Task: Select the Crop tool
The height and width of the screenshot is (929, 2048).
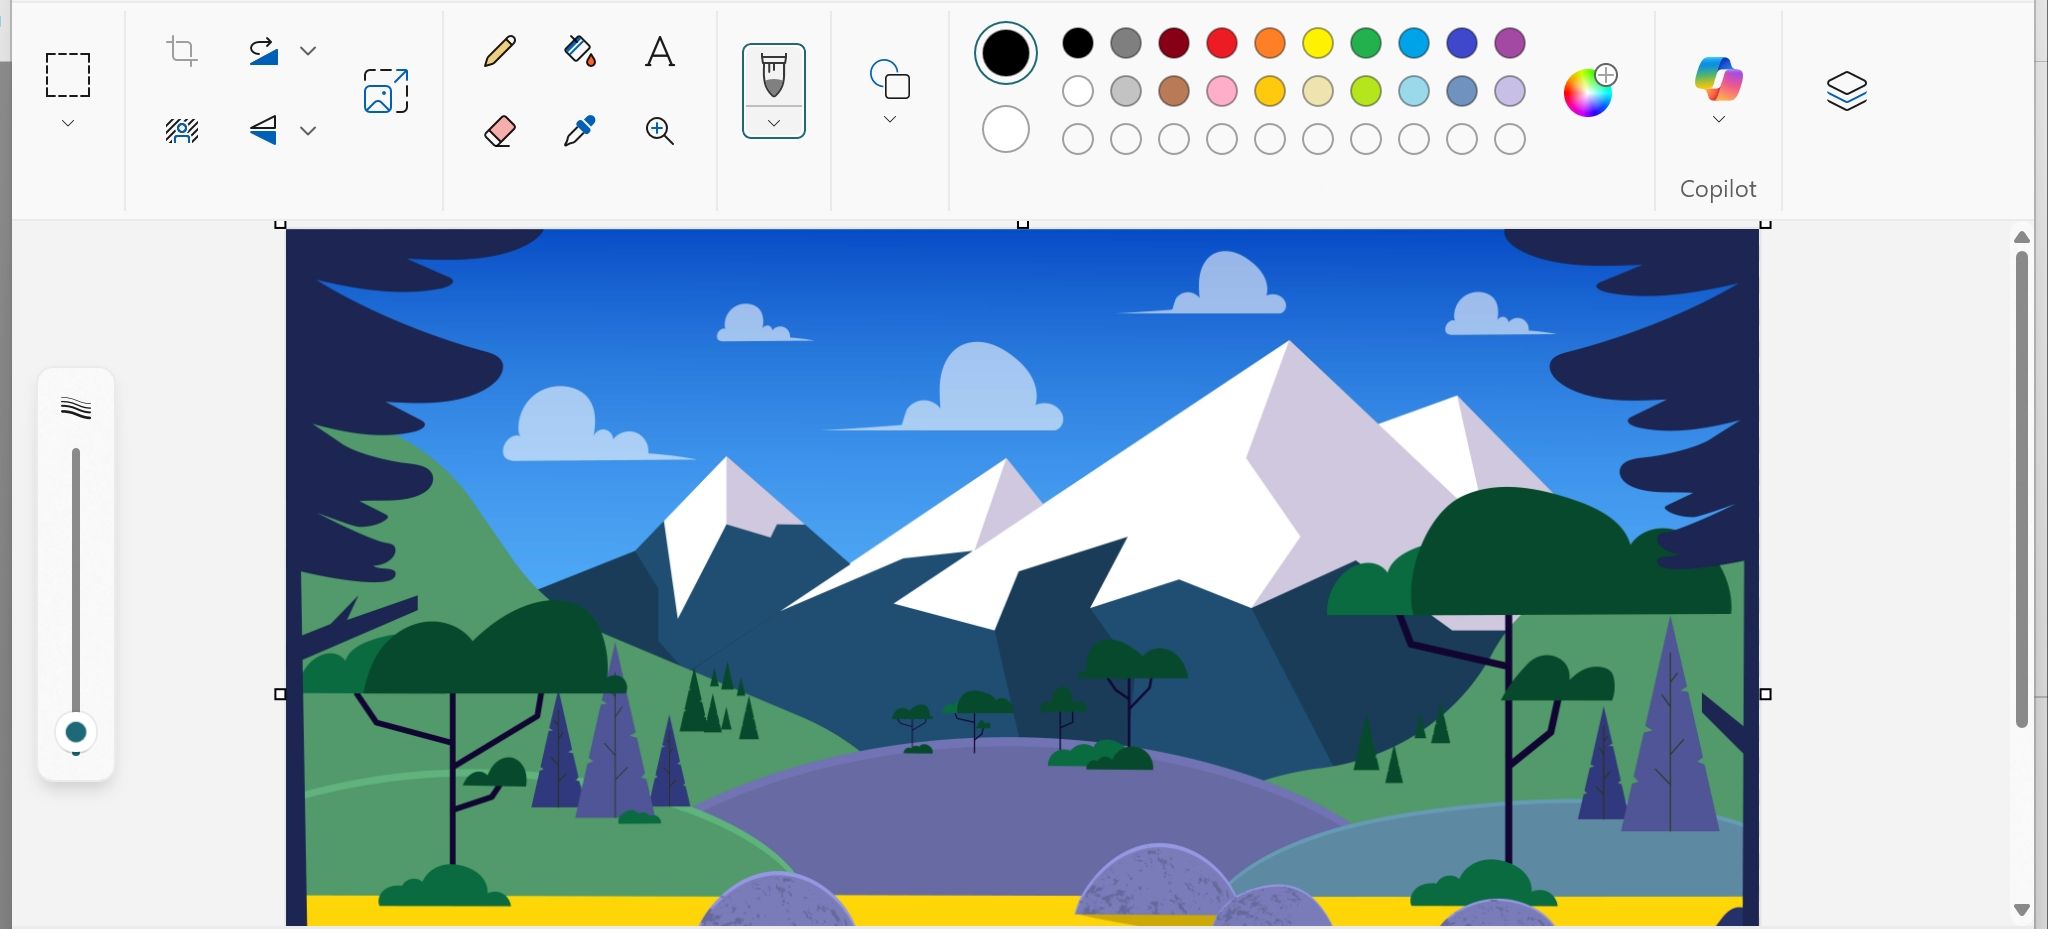Action: (x=182, y=51)
